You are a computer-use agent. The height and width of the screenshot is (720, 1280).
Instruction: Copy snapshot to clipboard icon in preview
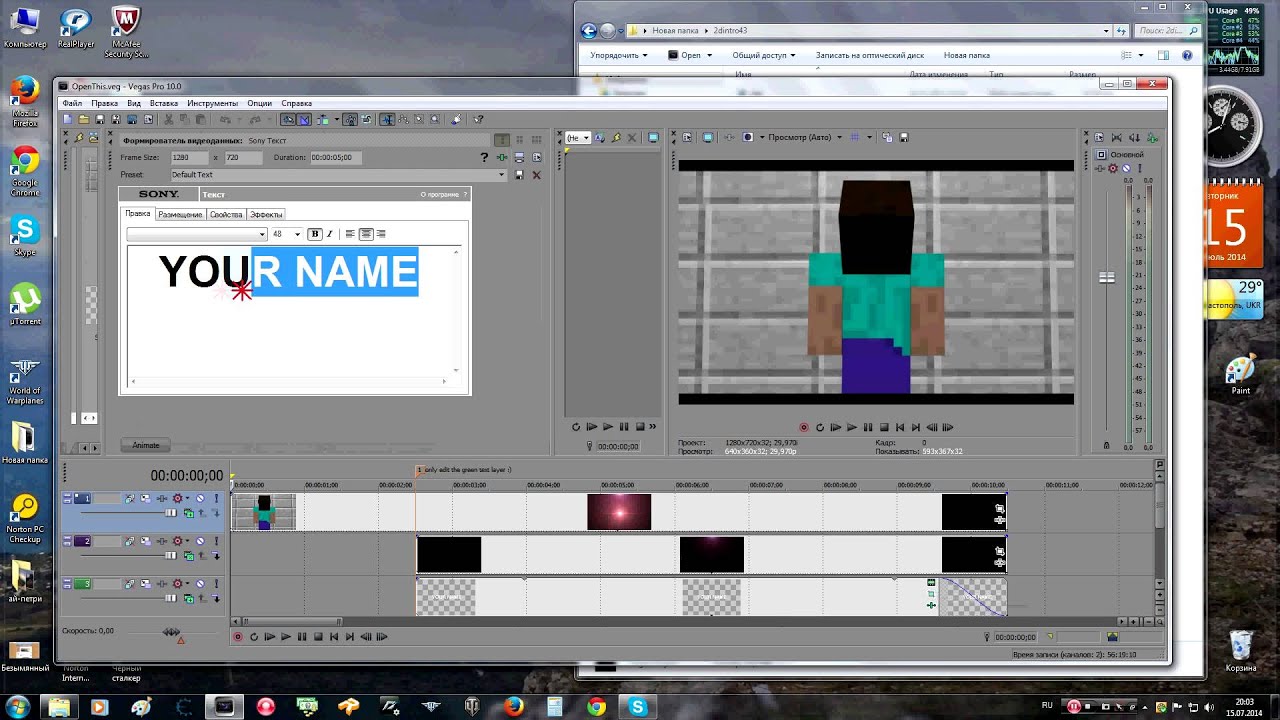pyautogui.click(x=887, y=137)
